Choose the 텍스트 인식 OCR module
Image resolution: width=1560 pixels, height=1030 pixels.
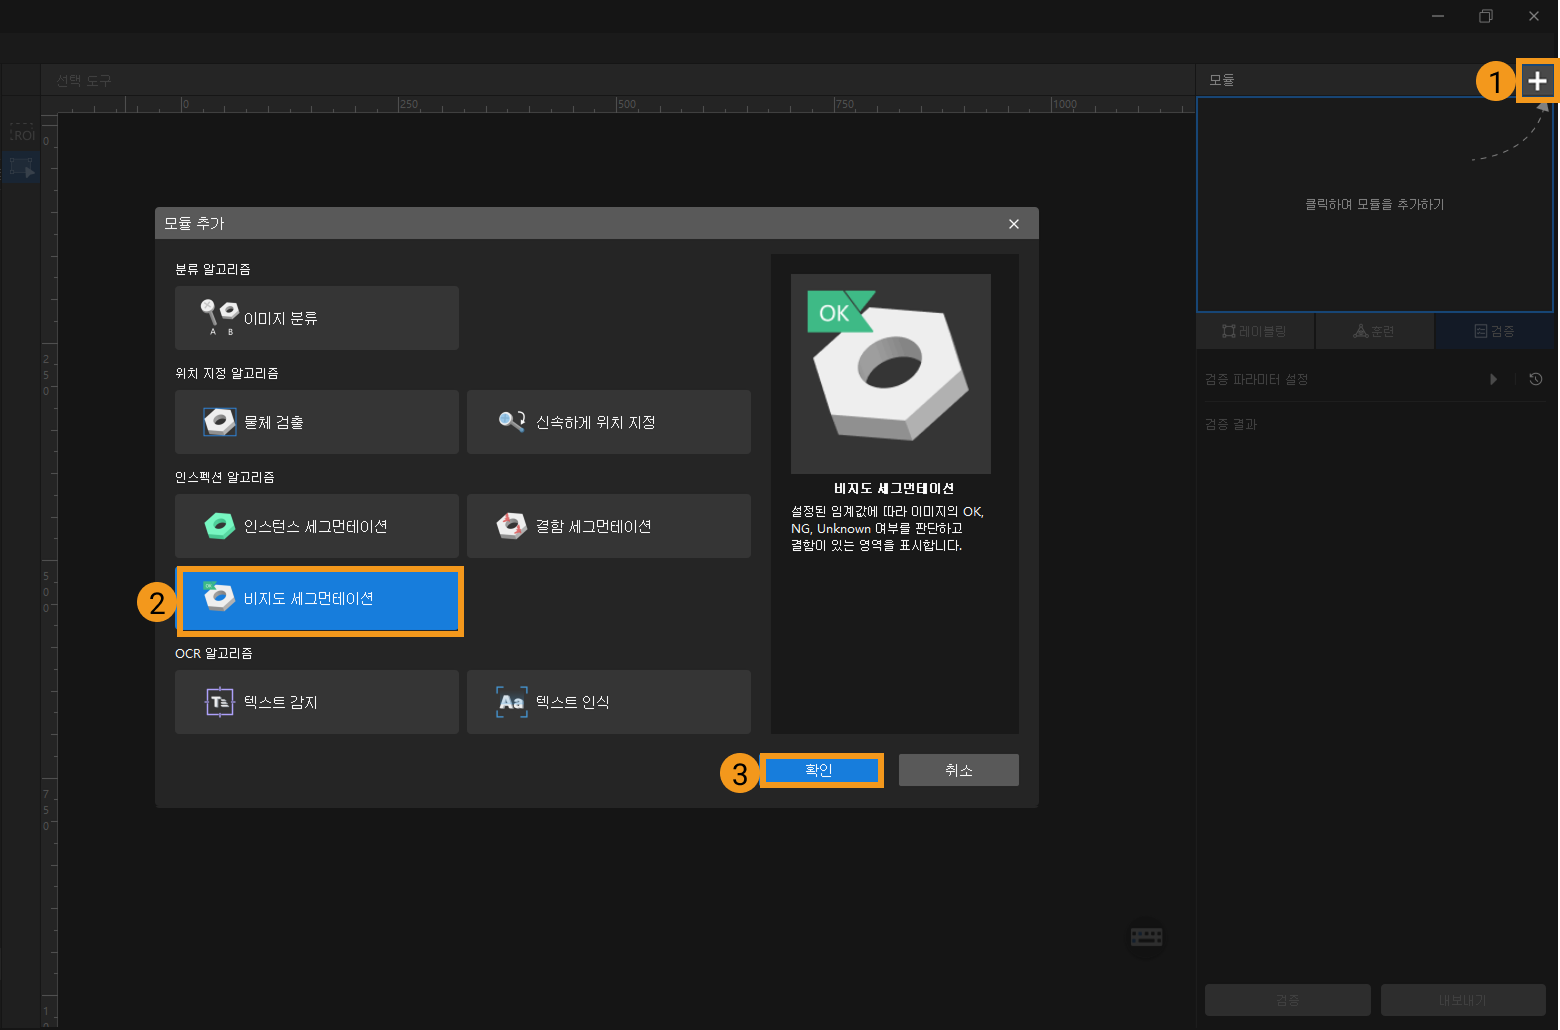tap(609, 702)
